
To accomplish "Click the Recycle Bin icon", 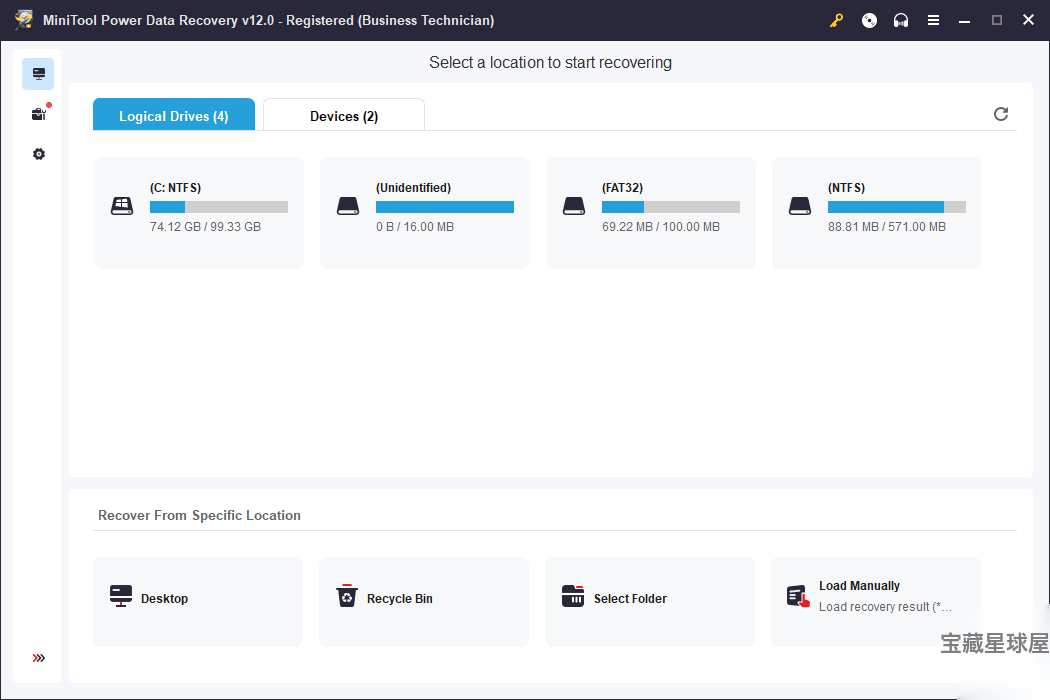I will 347,596.
